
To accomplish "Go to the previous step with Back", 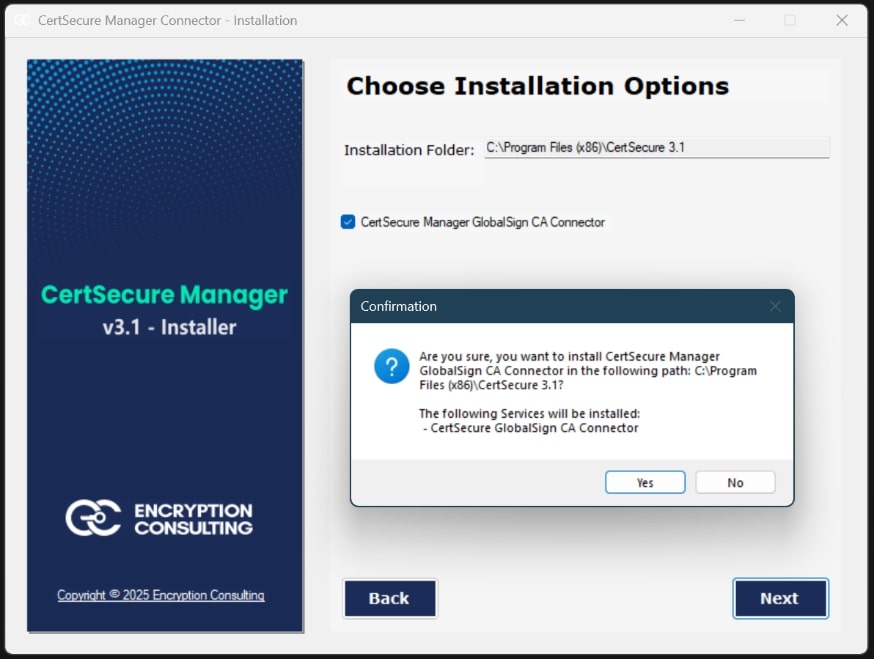I will [x=390, y=598].
